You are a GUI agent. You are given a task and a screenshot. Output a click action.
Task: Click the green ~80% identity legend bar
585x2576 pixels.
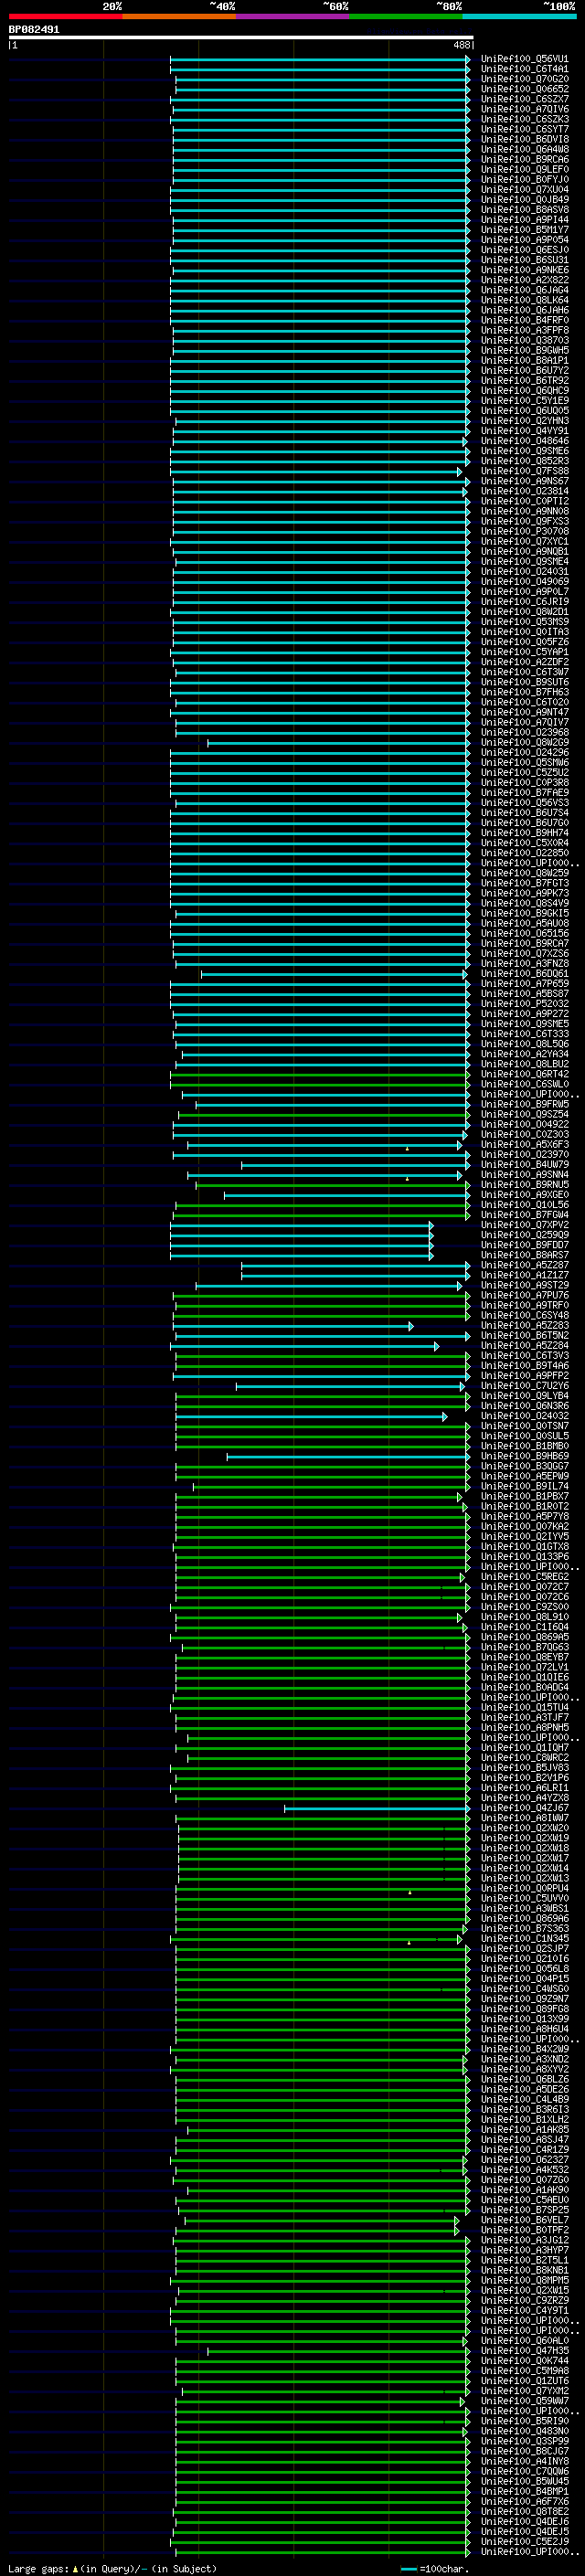[x=406, y=16]
